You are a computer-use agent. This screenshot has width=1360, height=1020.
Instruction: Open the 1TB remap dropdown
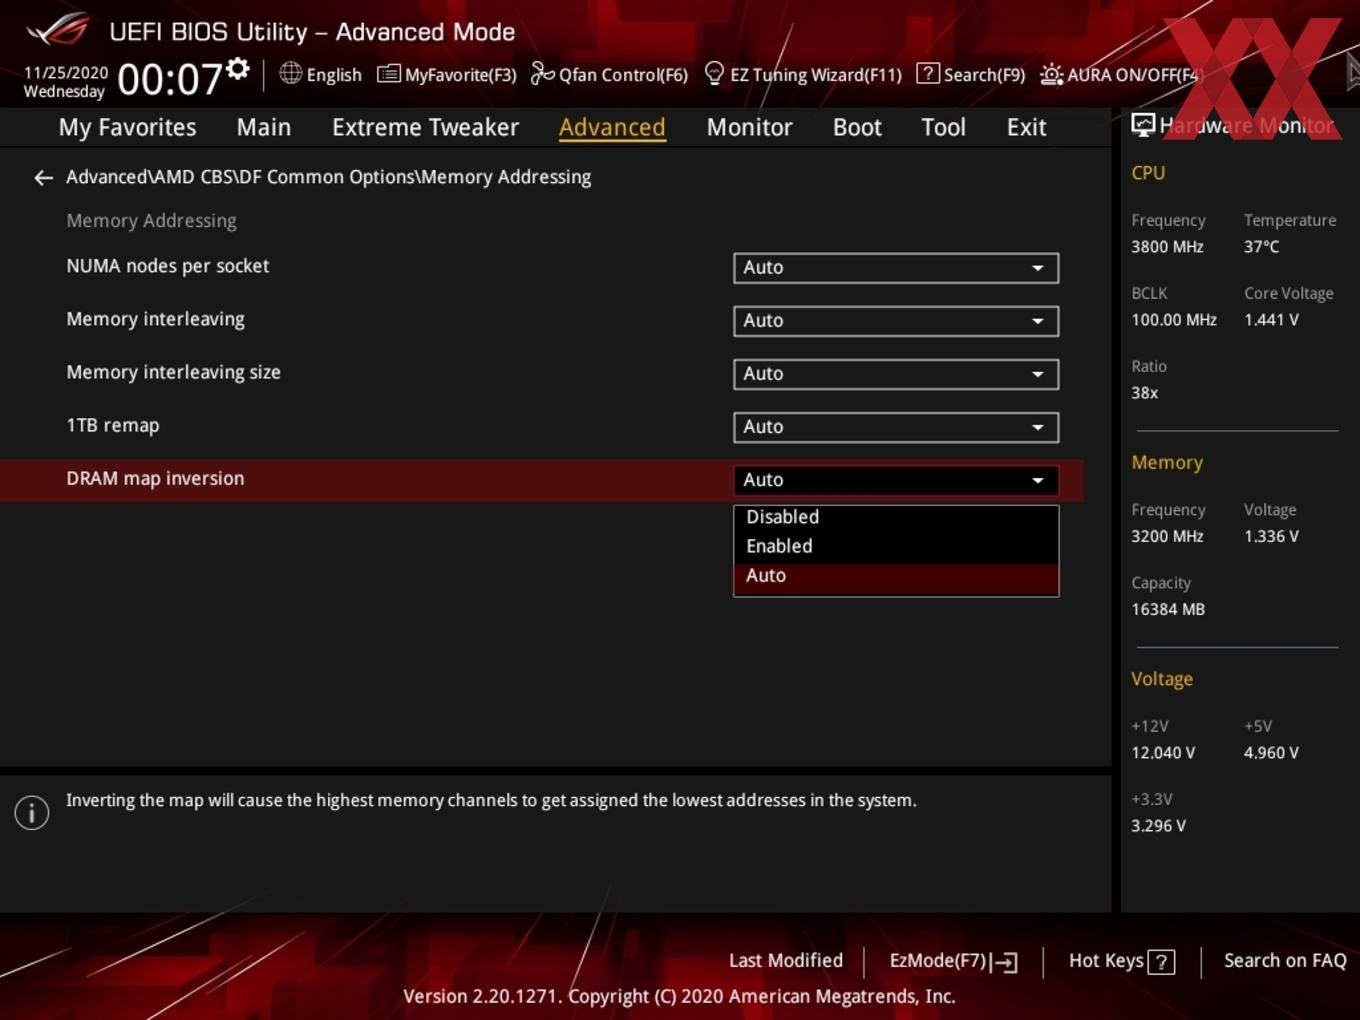pos(896,427)
